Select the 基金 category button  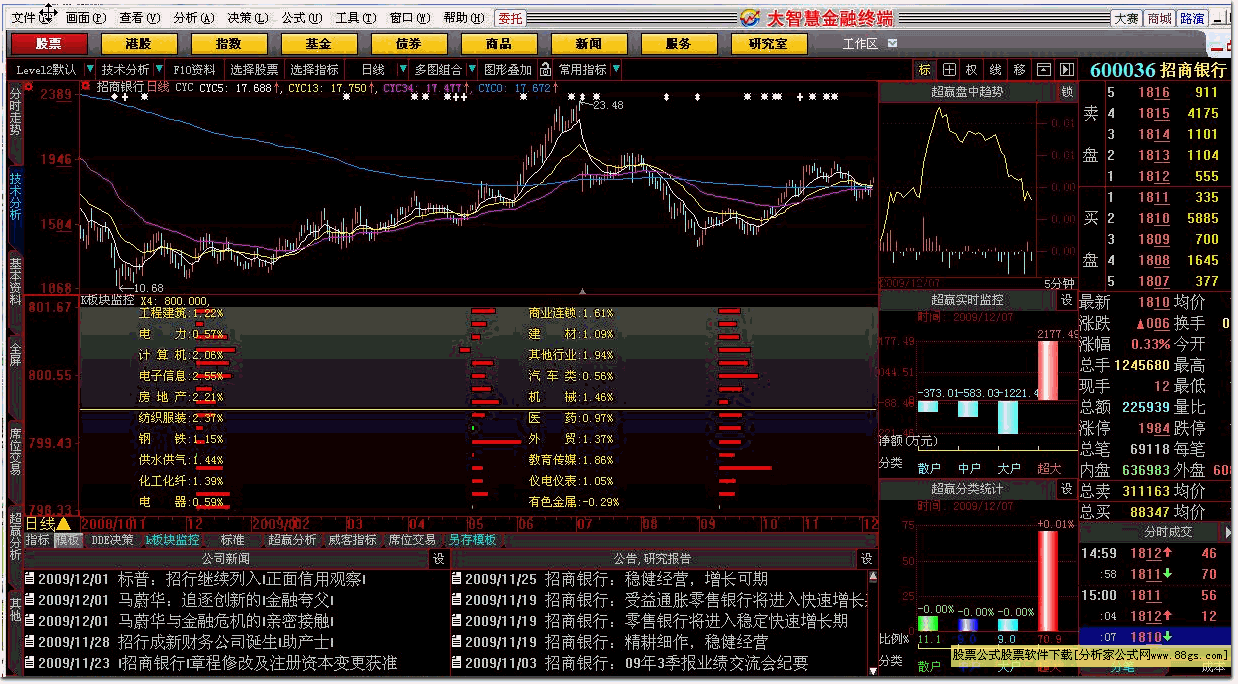click(319, 44)
